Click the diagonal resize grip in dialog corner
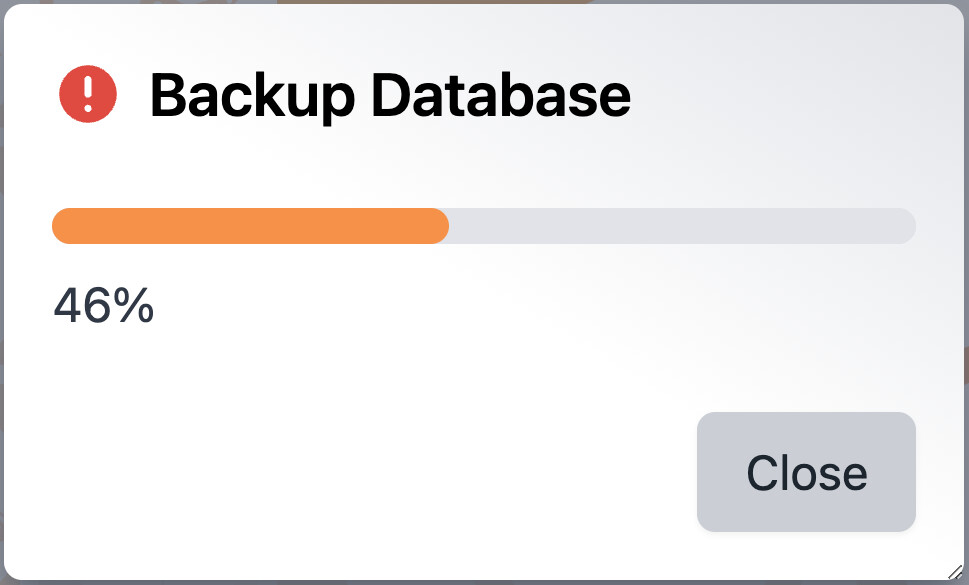 [955, 571]
